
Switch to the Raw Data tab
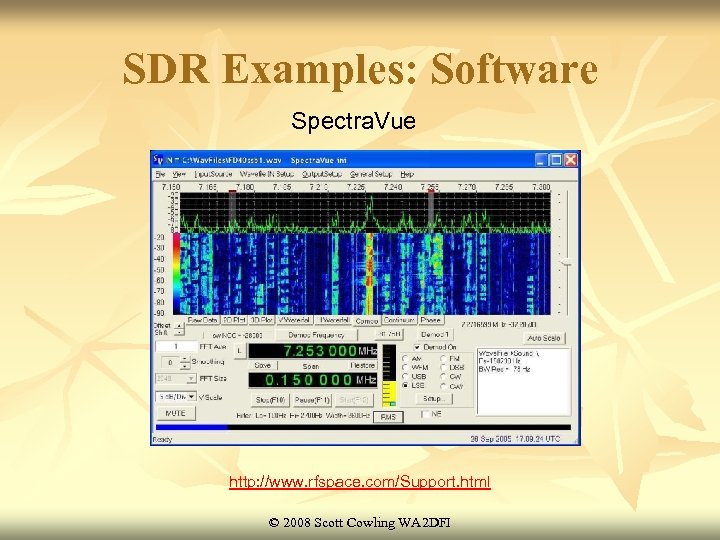click(x=202, y=320)
